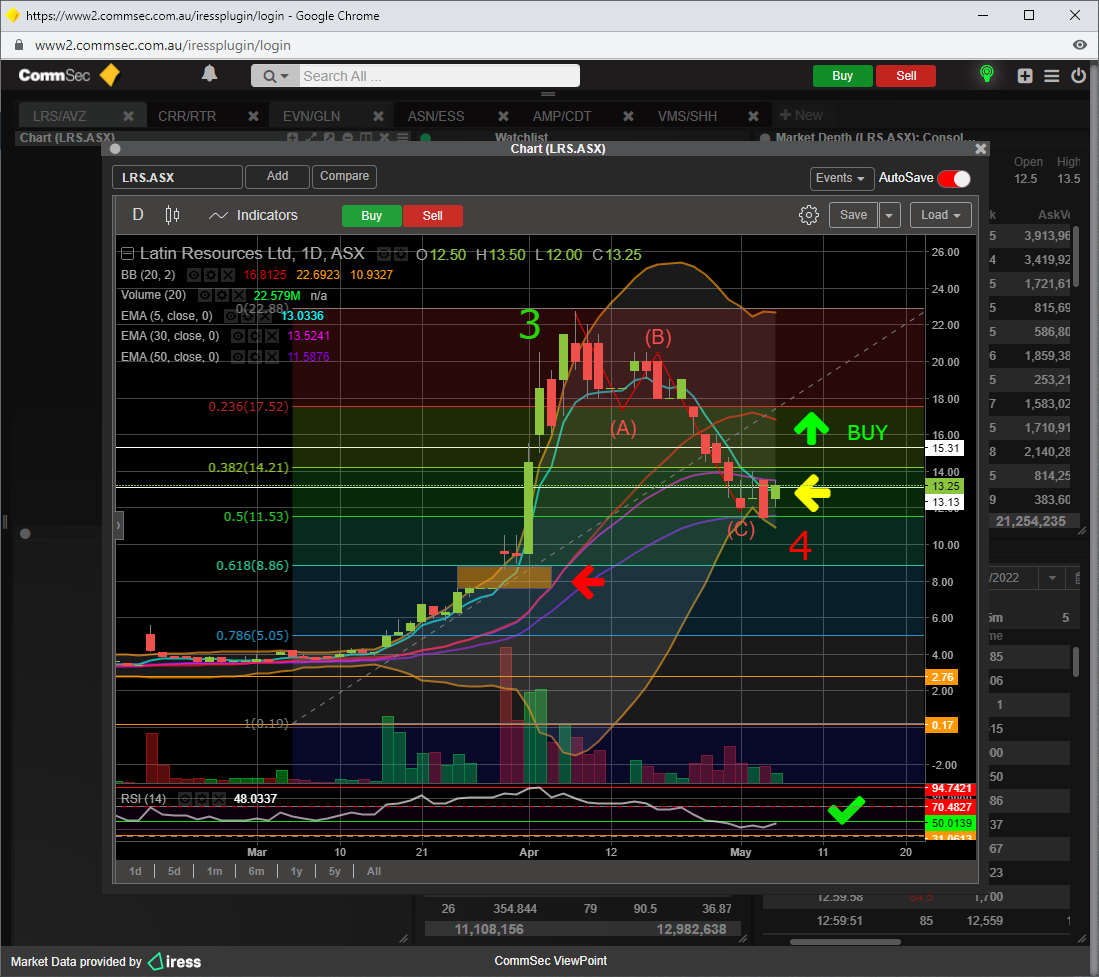
Task: Toggle visibility of EMA (30, close, 0)
Action: pyautogui.click(x=238, y=336)
